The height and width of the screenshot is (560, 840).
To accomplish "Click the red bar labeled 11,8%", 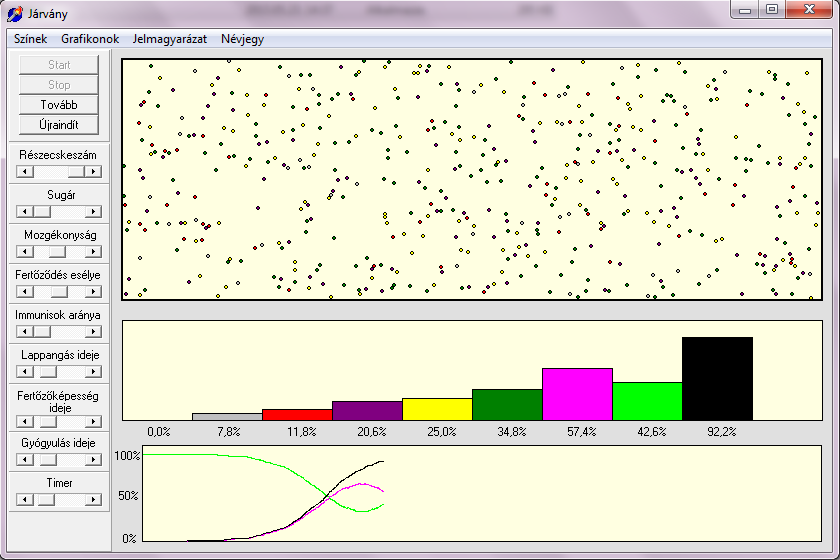I will coord(297,415).
